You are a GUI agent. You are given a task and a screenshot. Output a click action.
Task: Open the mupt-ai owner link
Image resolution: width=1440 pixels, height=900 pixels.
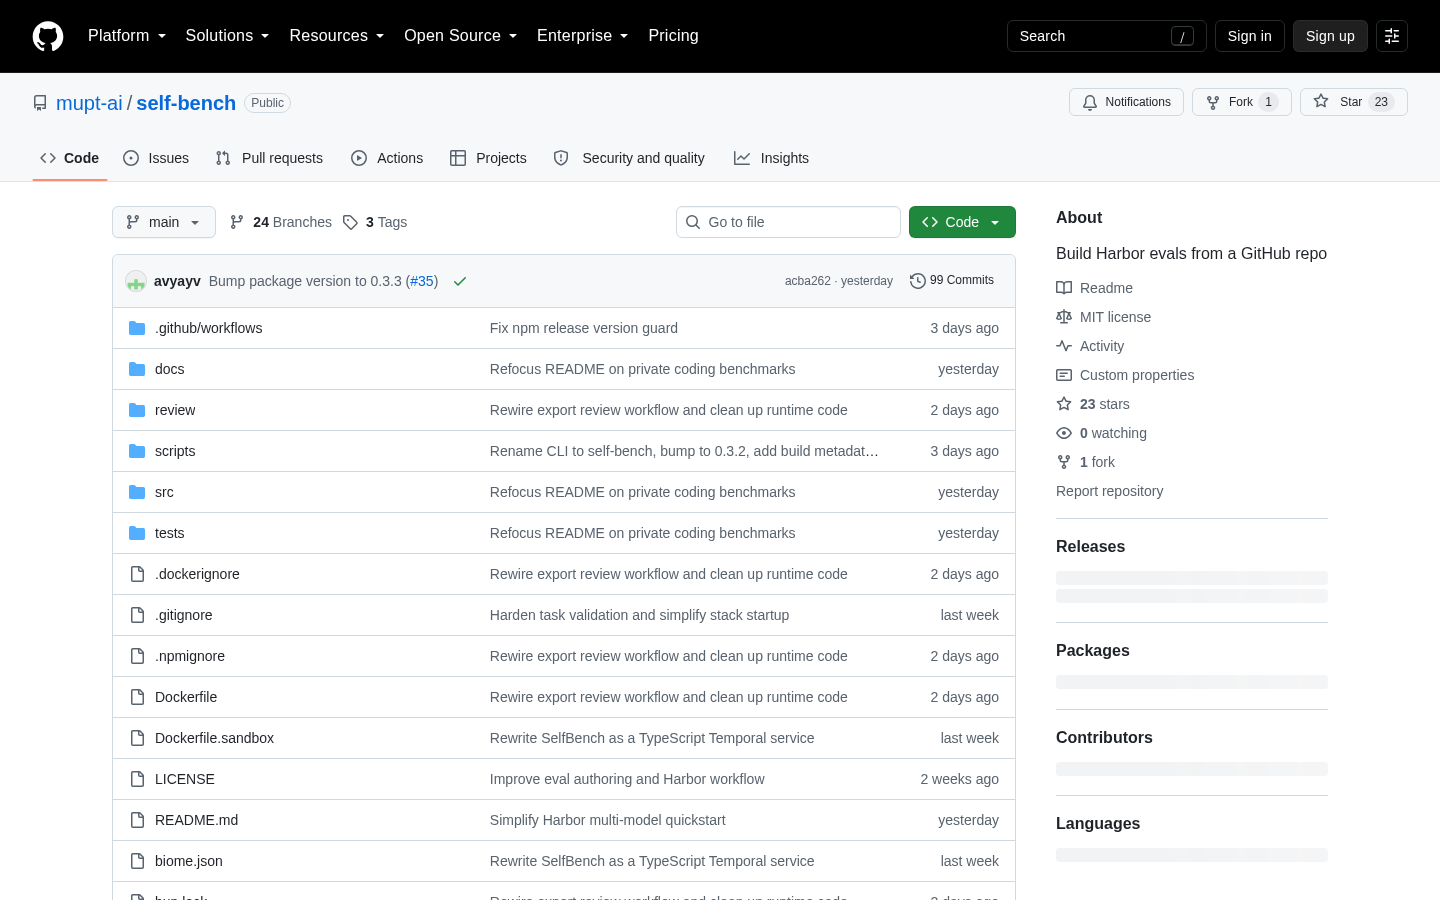pos(89,103)
